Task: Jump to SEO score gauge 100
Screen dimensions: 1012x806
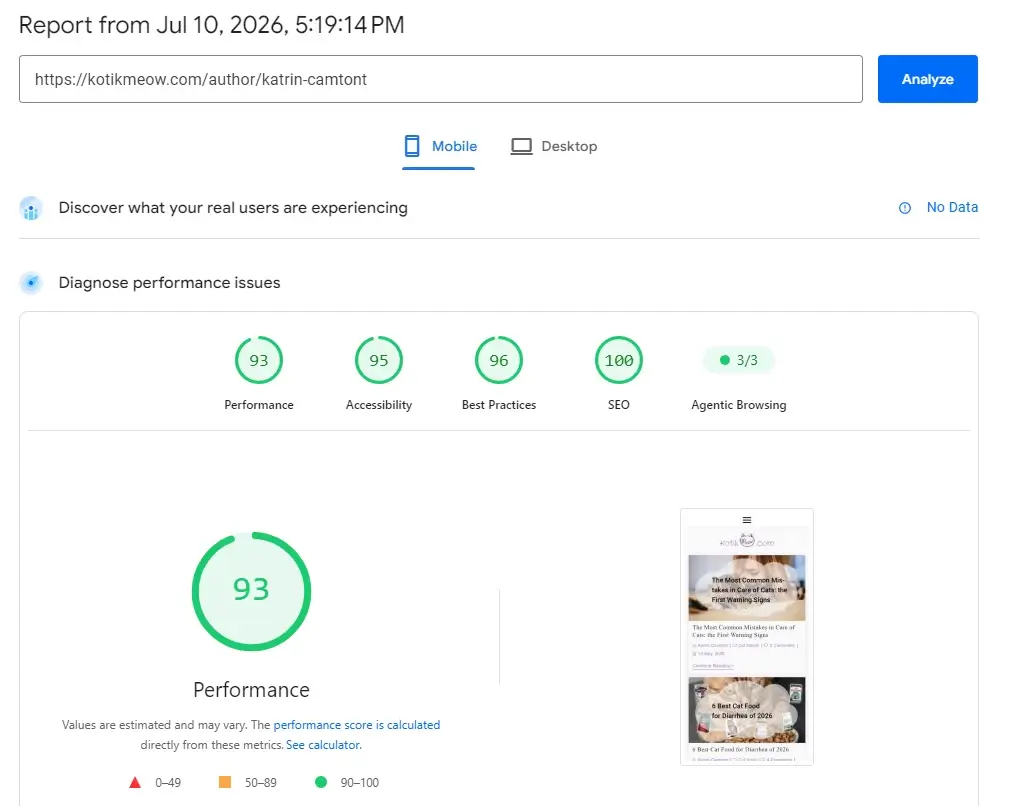Action: 619,360
